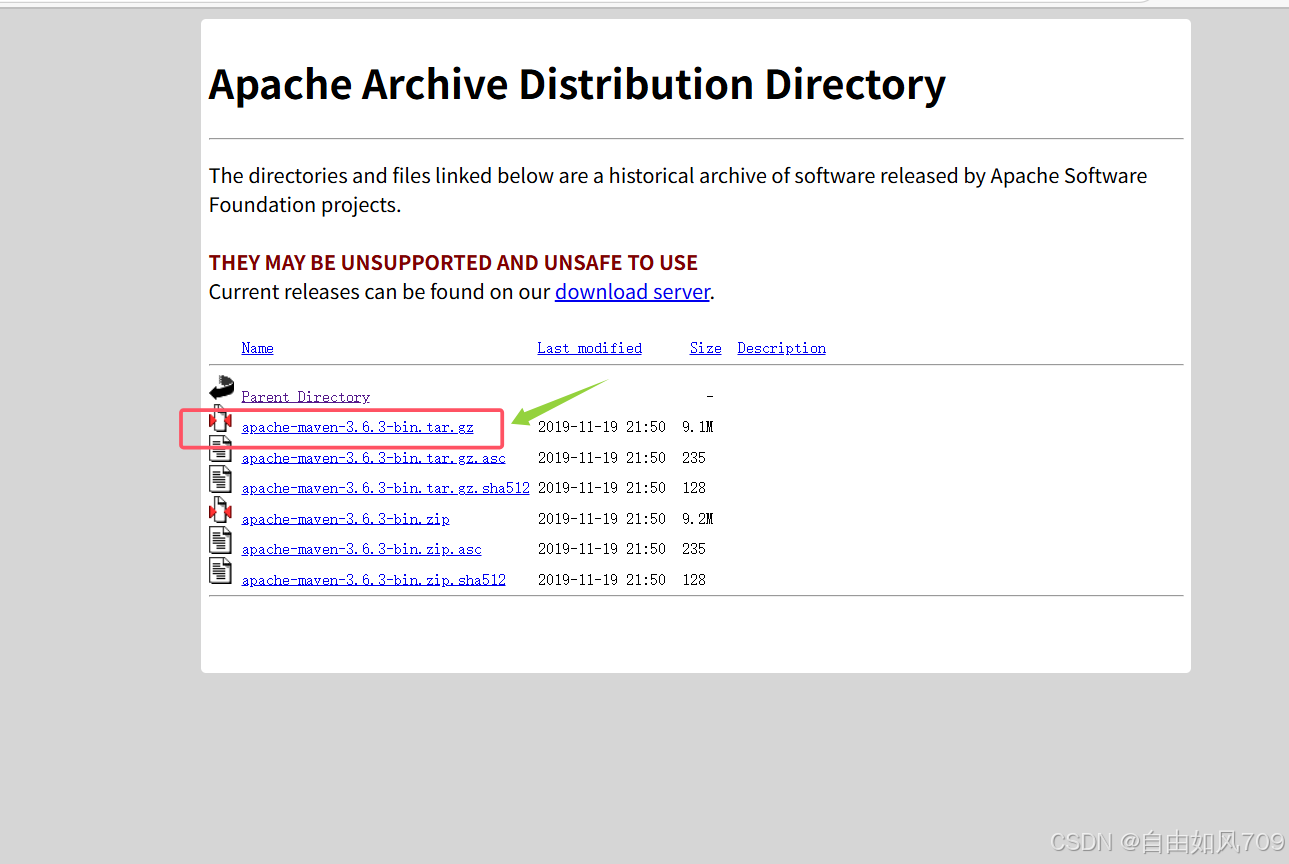
Task: Sort the listing by Description column
Action: [x=781, y=348]
